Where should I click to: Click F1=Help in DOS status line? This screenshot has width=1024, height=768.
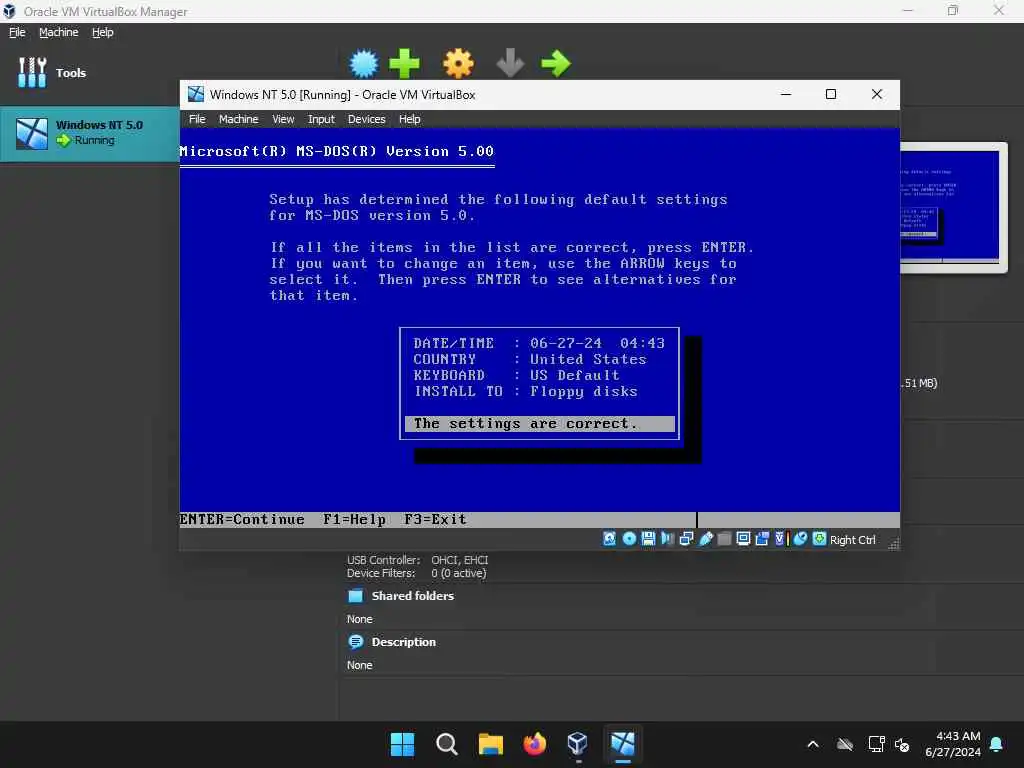354,520
